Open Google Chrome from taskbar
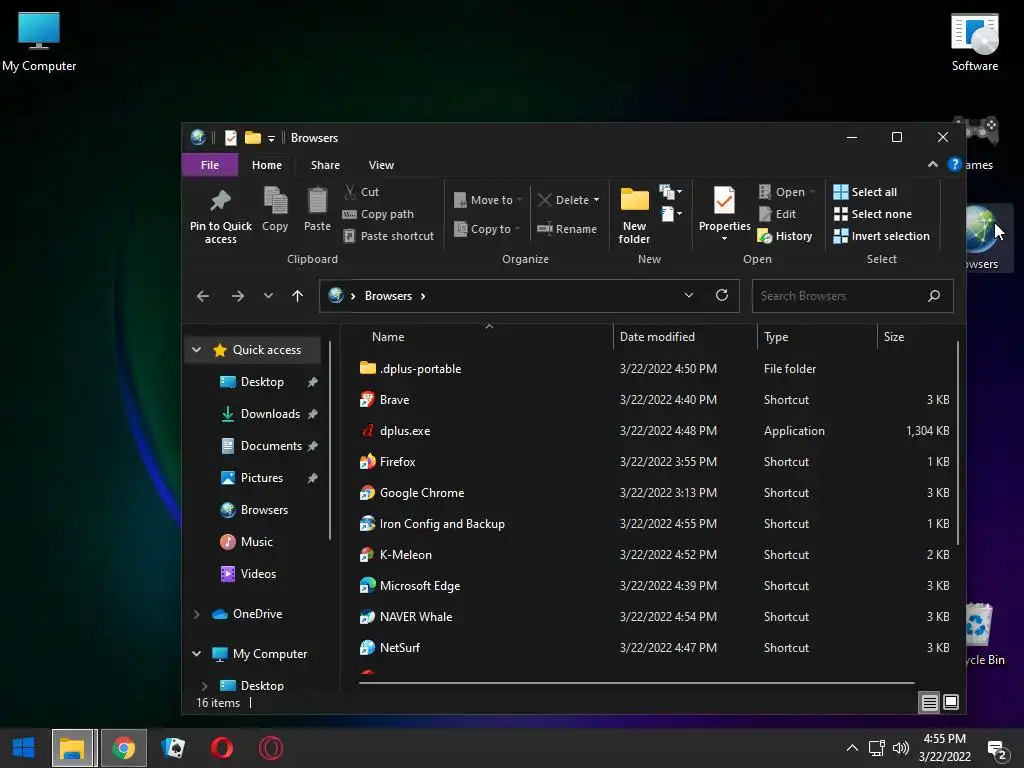1024x768 pixels. coord(123,748)
